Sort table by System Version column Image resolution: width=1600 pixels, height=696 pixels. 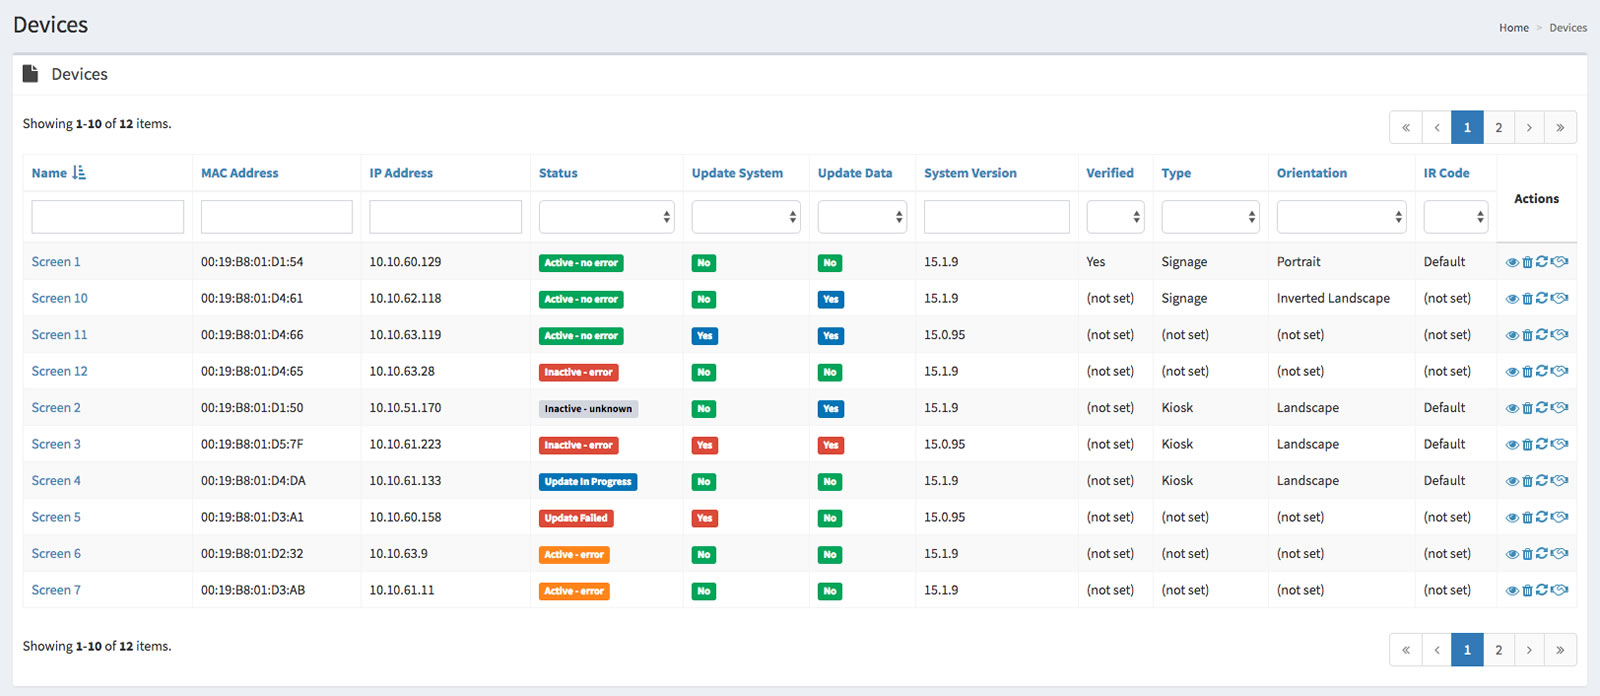point(970,173)
